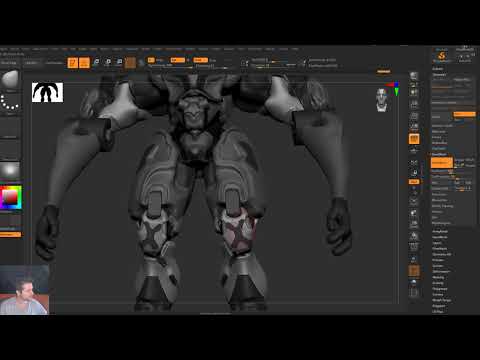
Task: Expand the UV Map section
Action: (438, 312)
